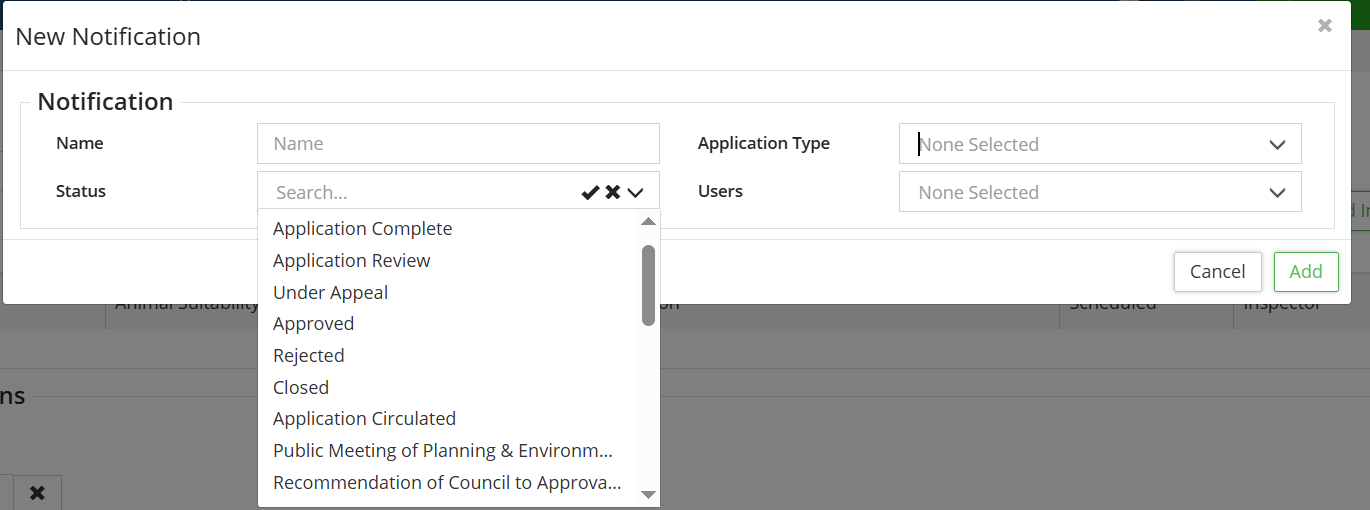Expand the Users dropdown

point(1100,192)
